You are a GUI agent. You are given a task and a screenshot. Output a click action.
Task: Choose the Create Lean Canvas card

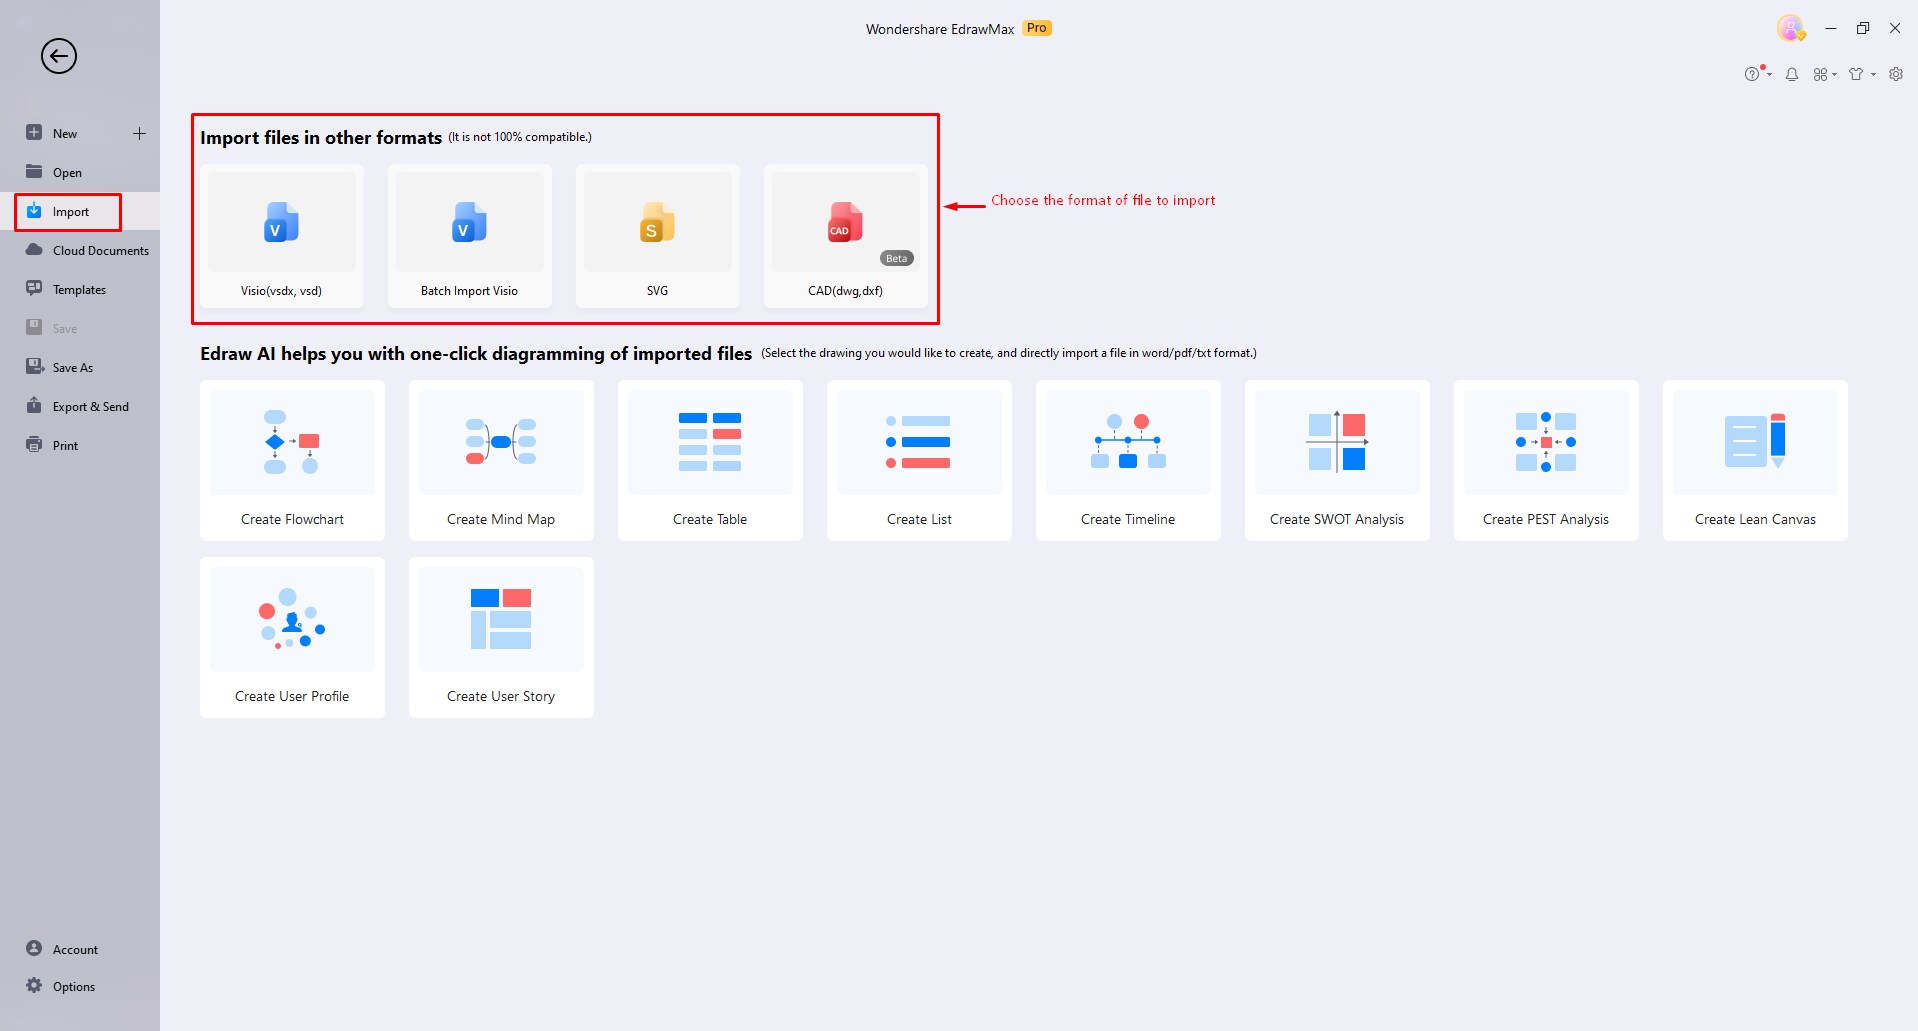click(1755, 460)
